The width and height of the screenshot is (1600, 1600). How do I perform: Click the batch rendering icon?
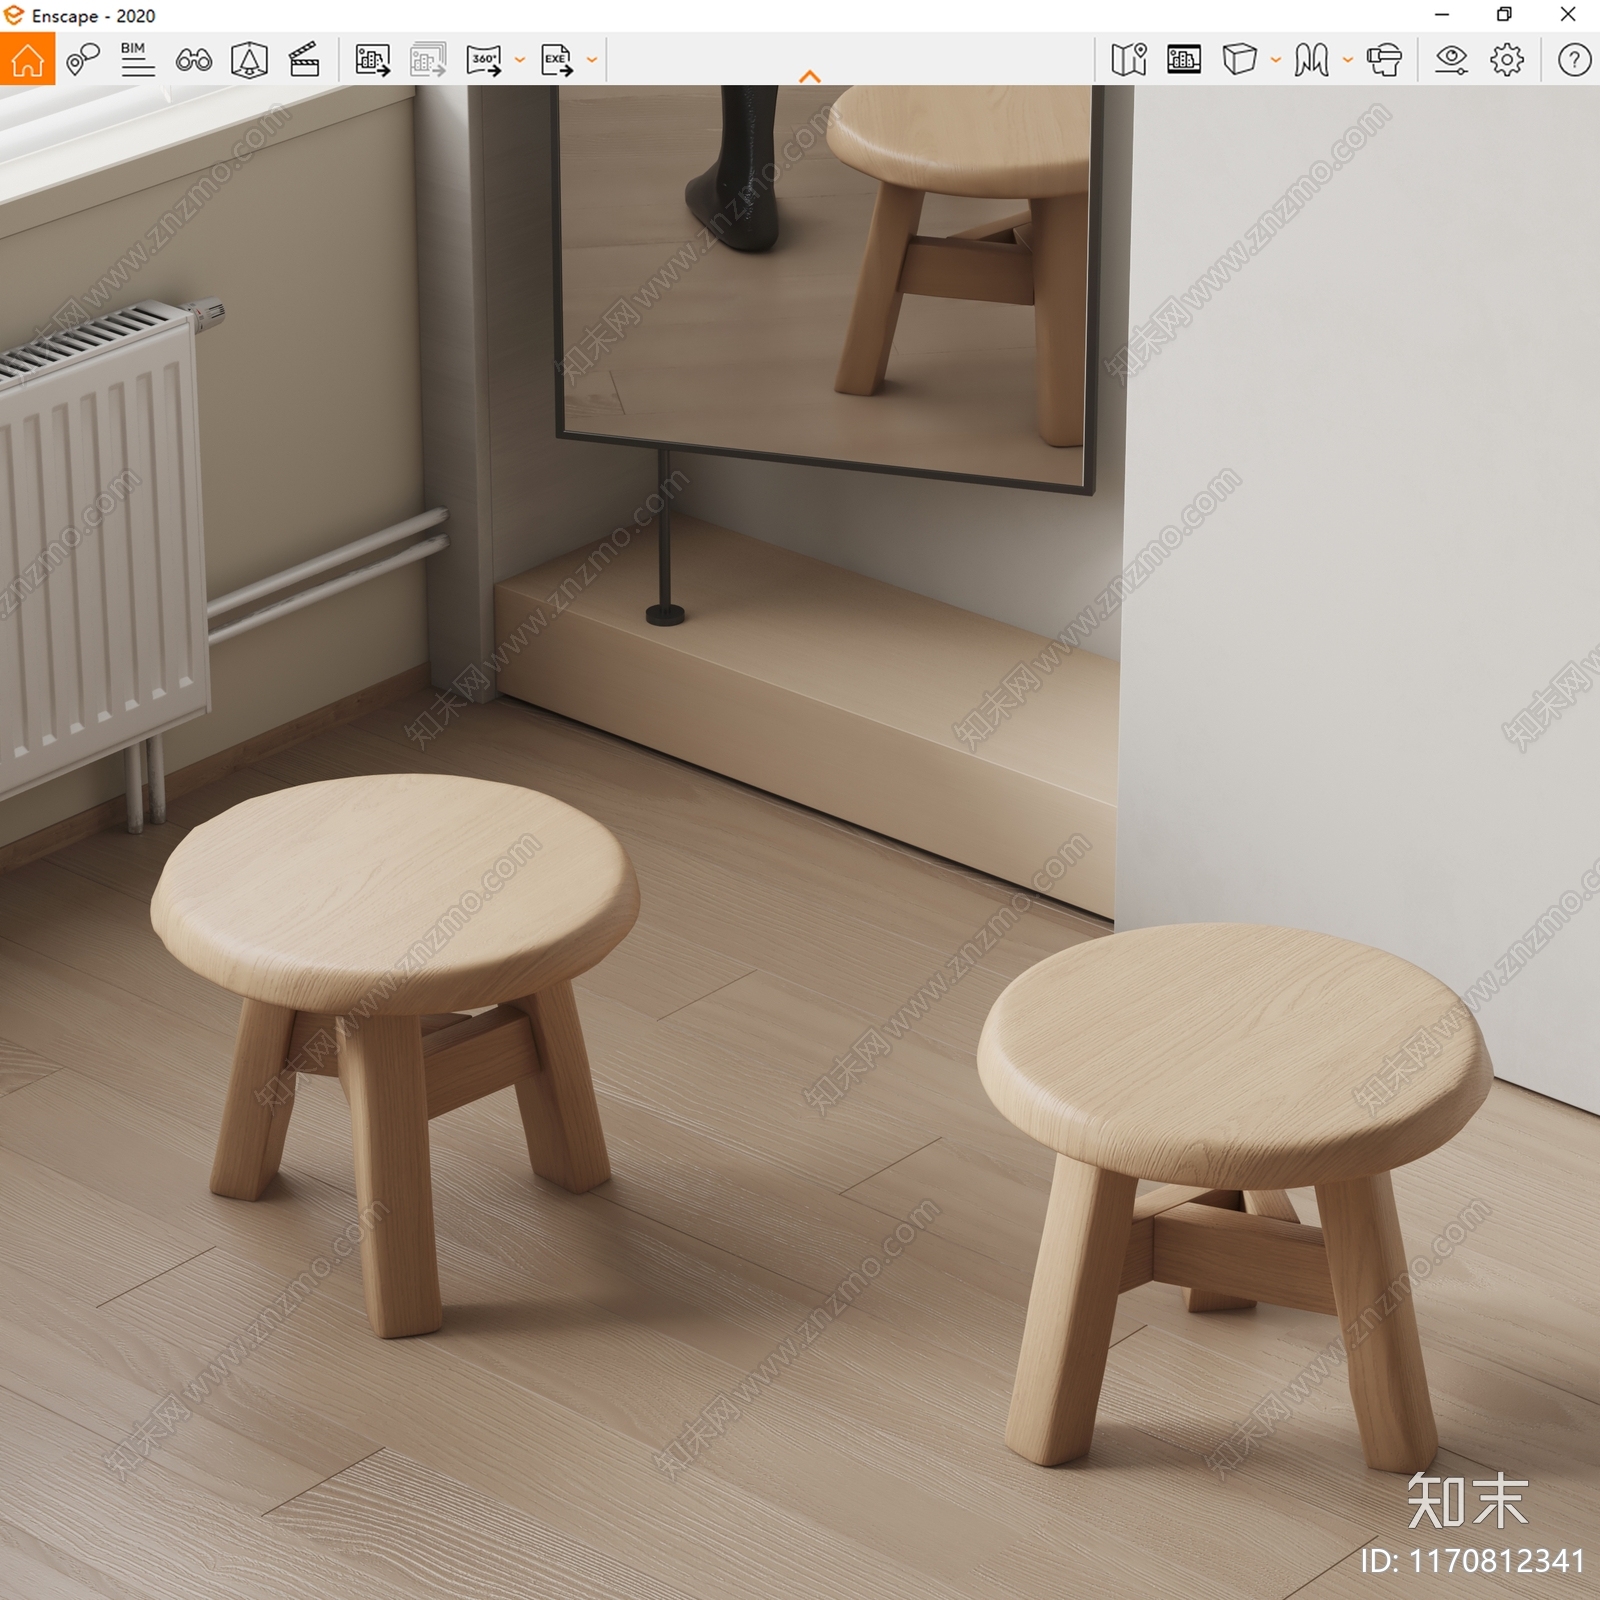(x=428, y=60)
